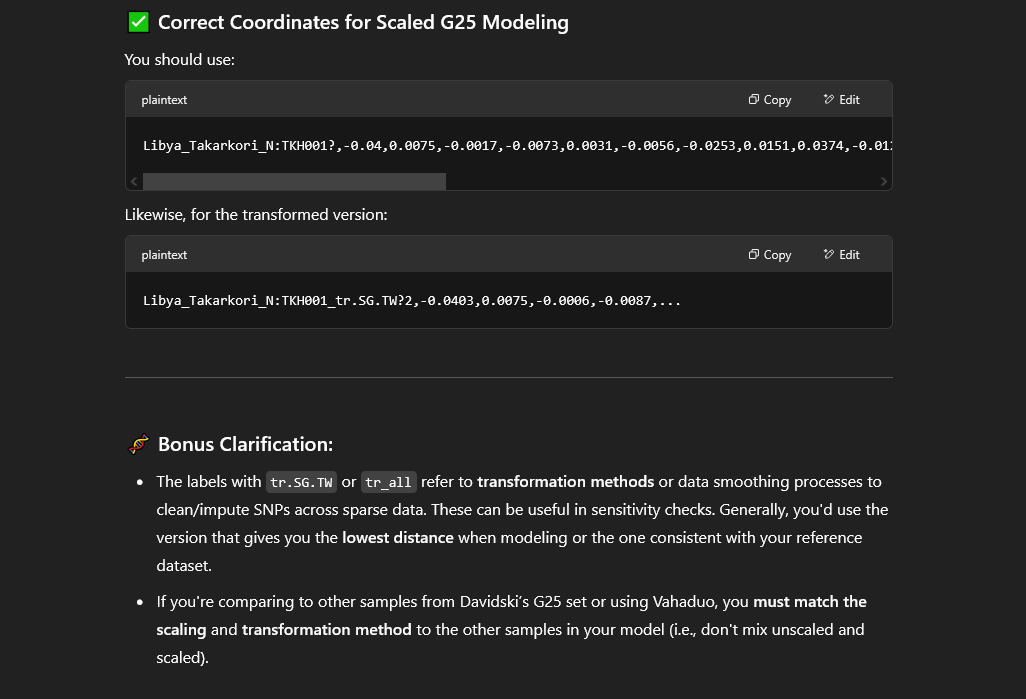This screenshot has width=1026, height=699.
Task: Click the TKH001_tr.SG.TW transformed coordinate line
Action: [412, 300]
